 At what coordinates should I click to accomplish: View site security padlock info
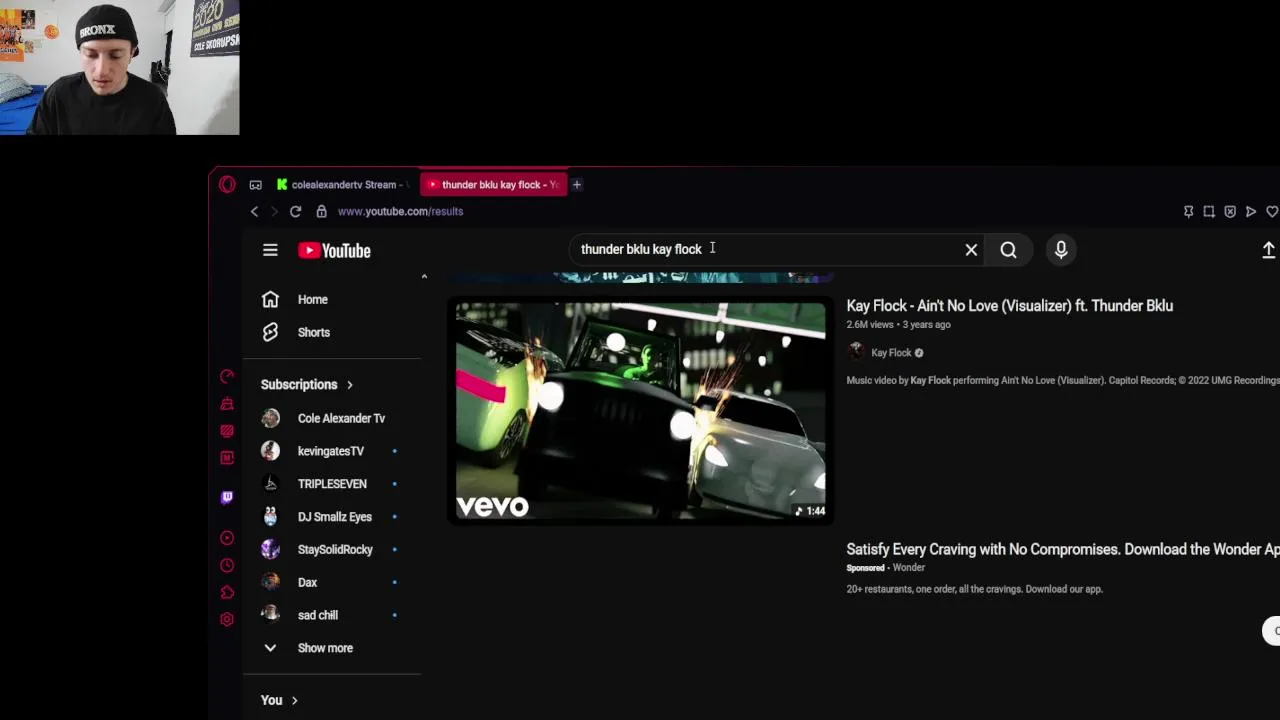click(321, 211)
